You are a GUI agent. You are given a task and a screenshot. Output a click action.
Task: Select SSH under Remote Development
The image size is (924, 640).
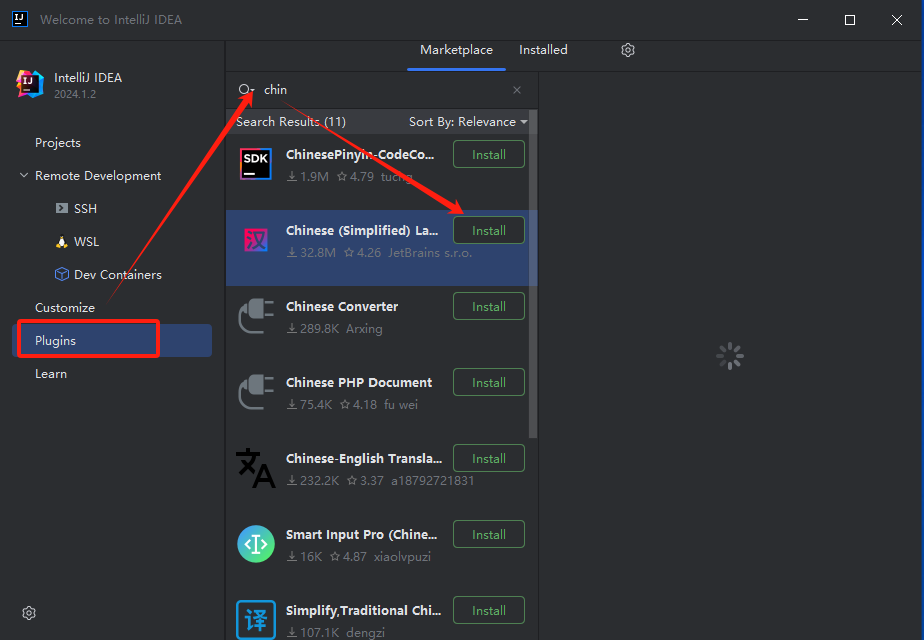(85, 209)
